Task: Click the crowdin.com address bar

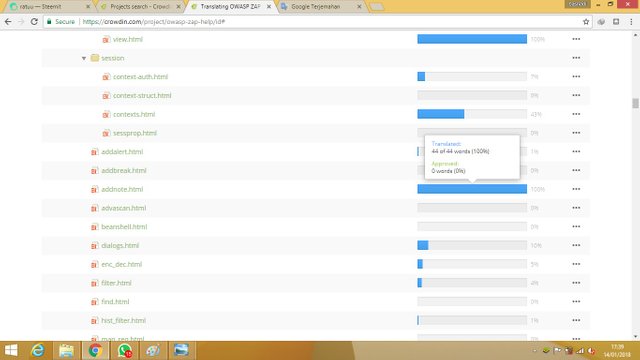Action: pos(318,22)
